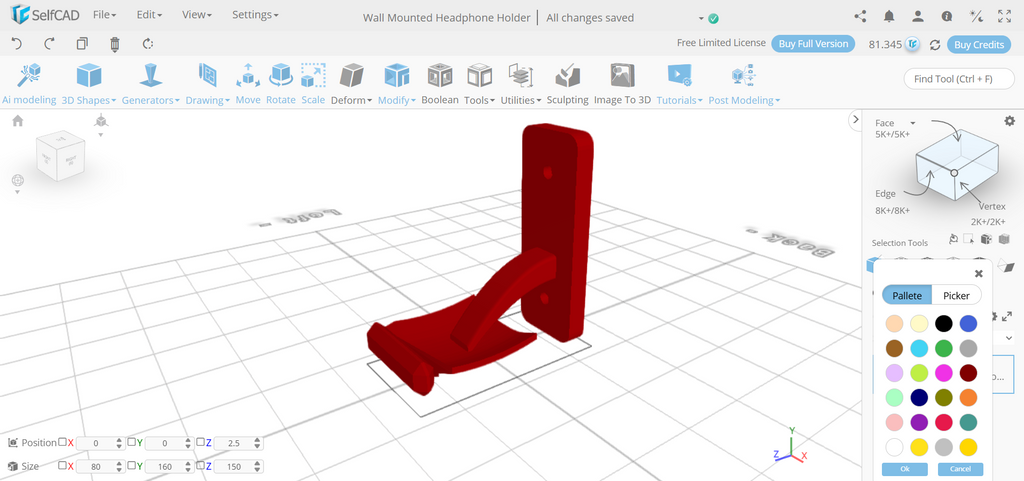Toggle Position Y checkbox

click(x=131, y=442)
